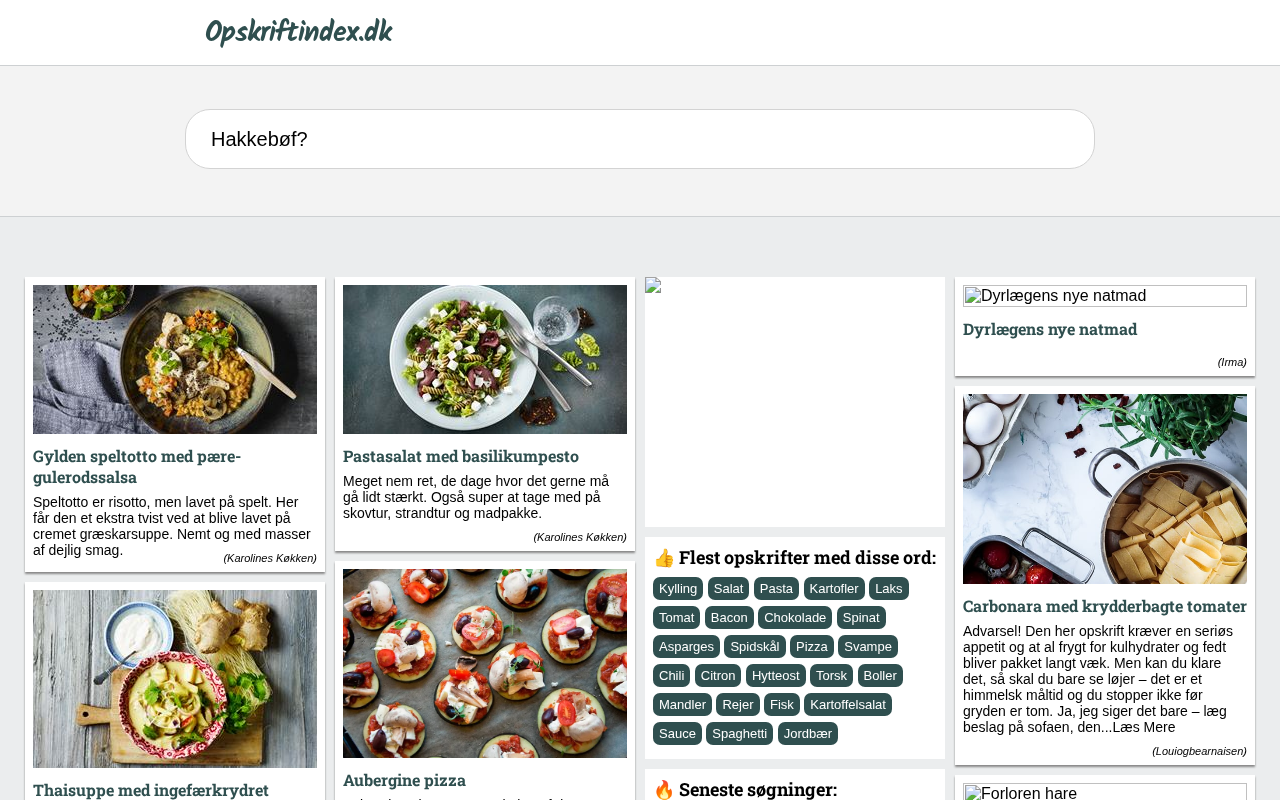
Task: Select the Kylling keyword tag
Action: pos(678,588)
